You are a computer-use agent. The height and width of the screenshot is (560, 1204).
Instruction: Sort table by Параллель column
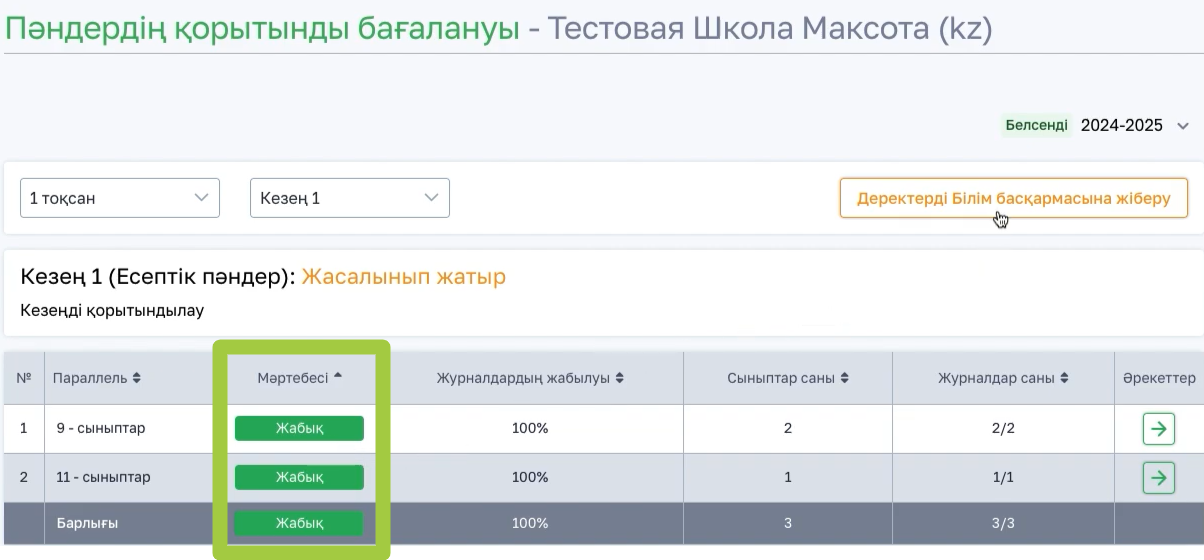pos(96,378)
